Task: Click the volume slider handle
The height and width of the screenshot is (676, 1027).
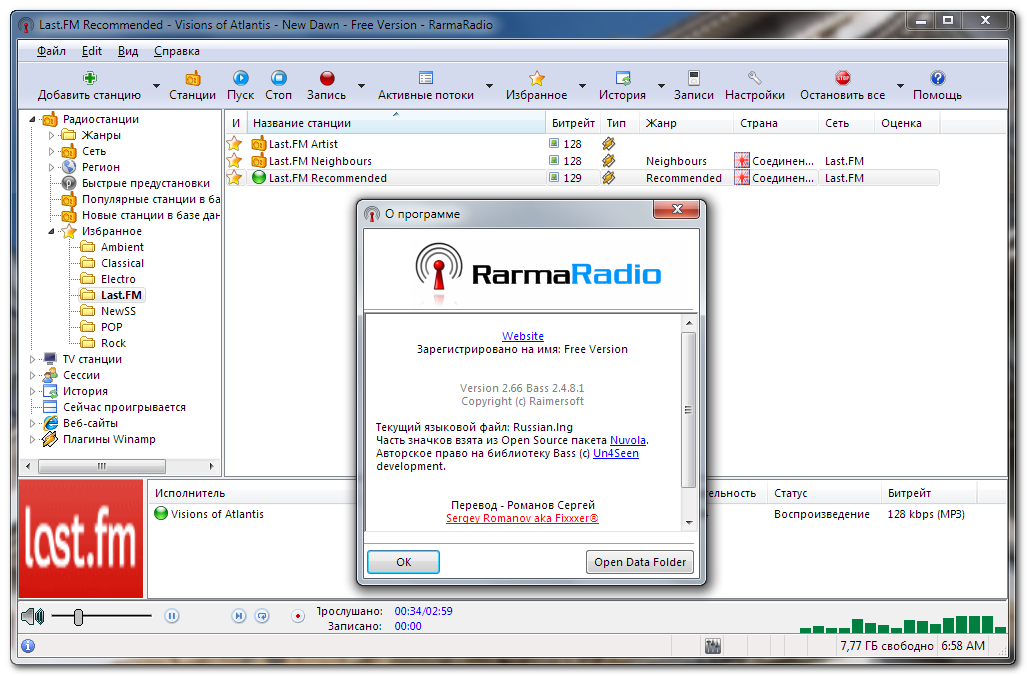Action: (x=79, y=616)
